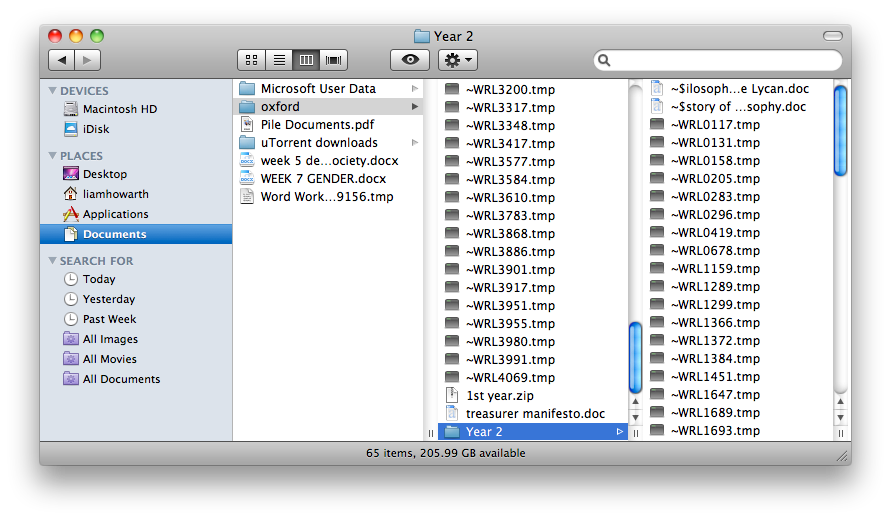Select week 5 de...ociety.docx file
Viewport: 891px width, 520px height.
coord(328,161)
